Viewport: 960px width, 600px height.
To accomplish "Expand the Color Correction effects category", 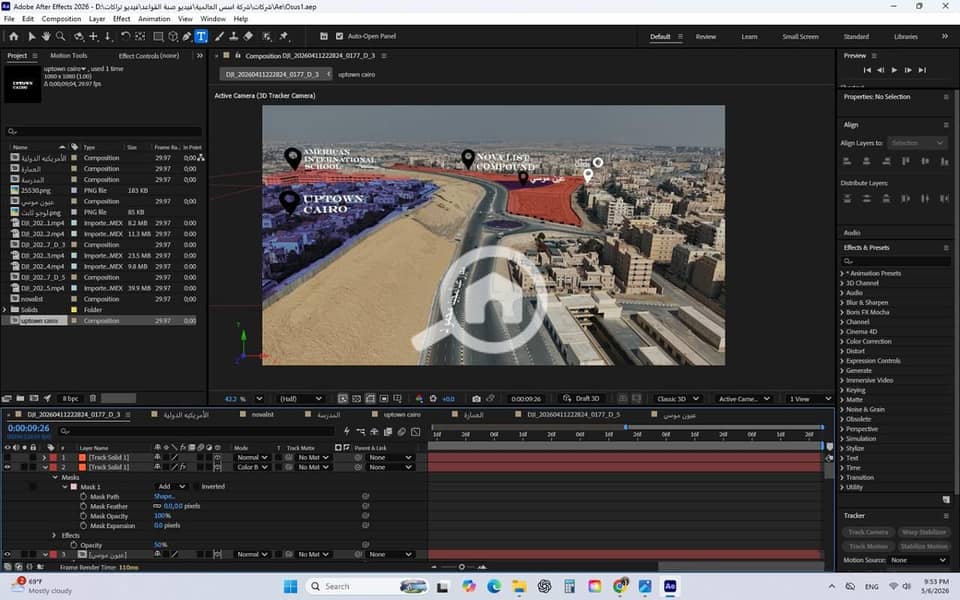I will 842,342.
